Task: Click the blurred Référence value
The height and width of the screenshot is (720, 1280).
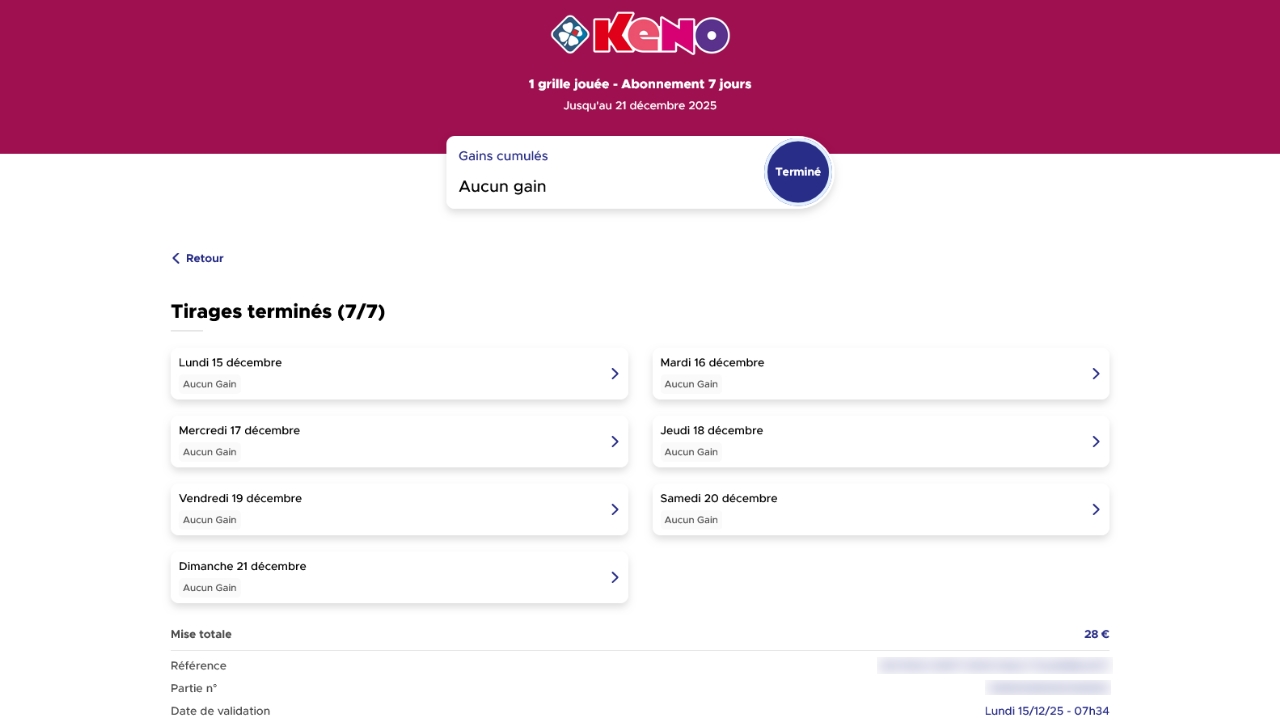Action: (x=994, y=666)
